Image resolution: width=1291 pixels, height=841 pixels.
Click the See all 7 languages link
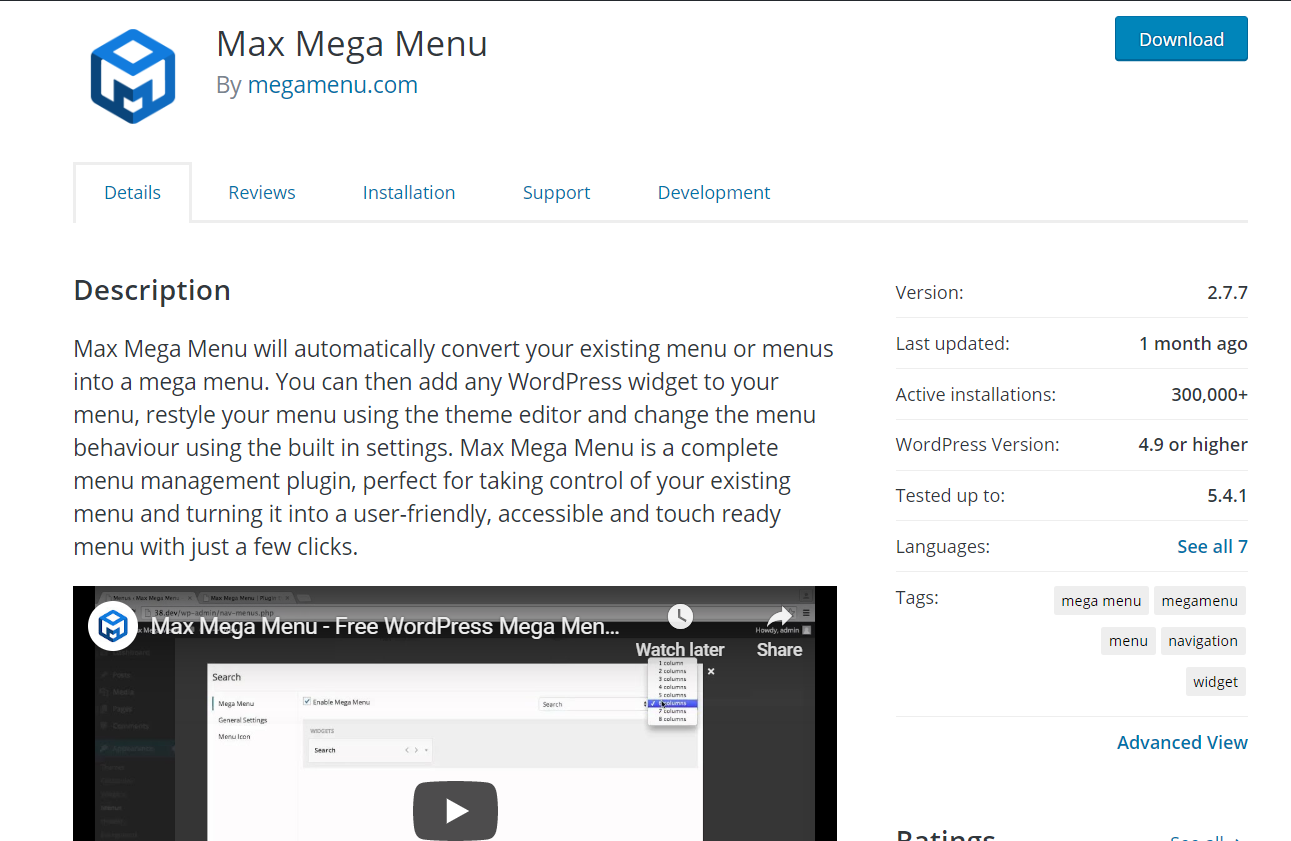tap(1212, 546)
